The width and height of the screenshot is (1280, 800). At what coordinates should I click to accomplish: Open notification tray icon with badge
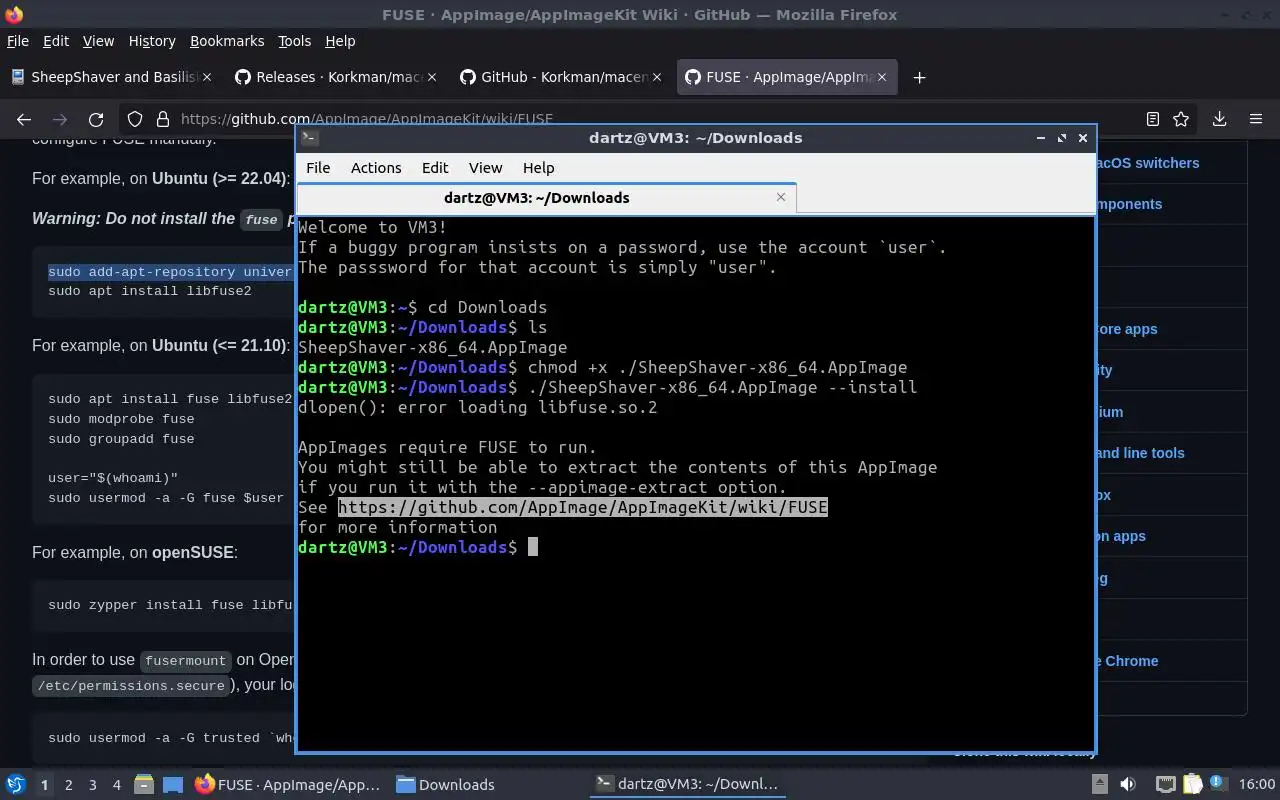point(1219,784)
